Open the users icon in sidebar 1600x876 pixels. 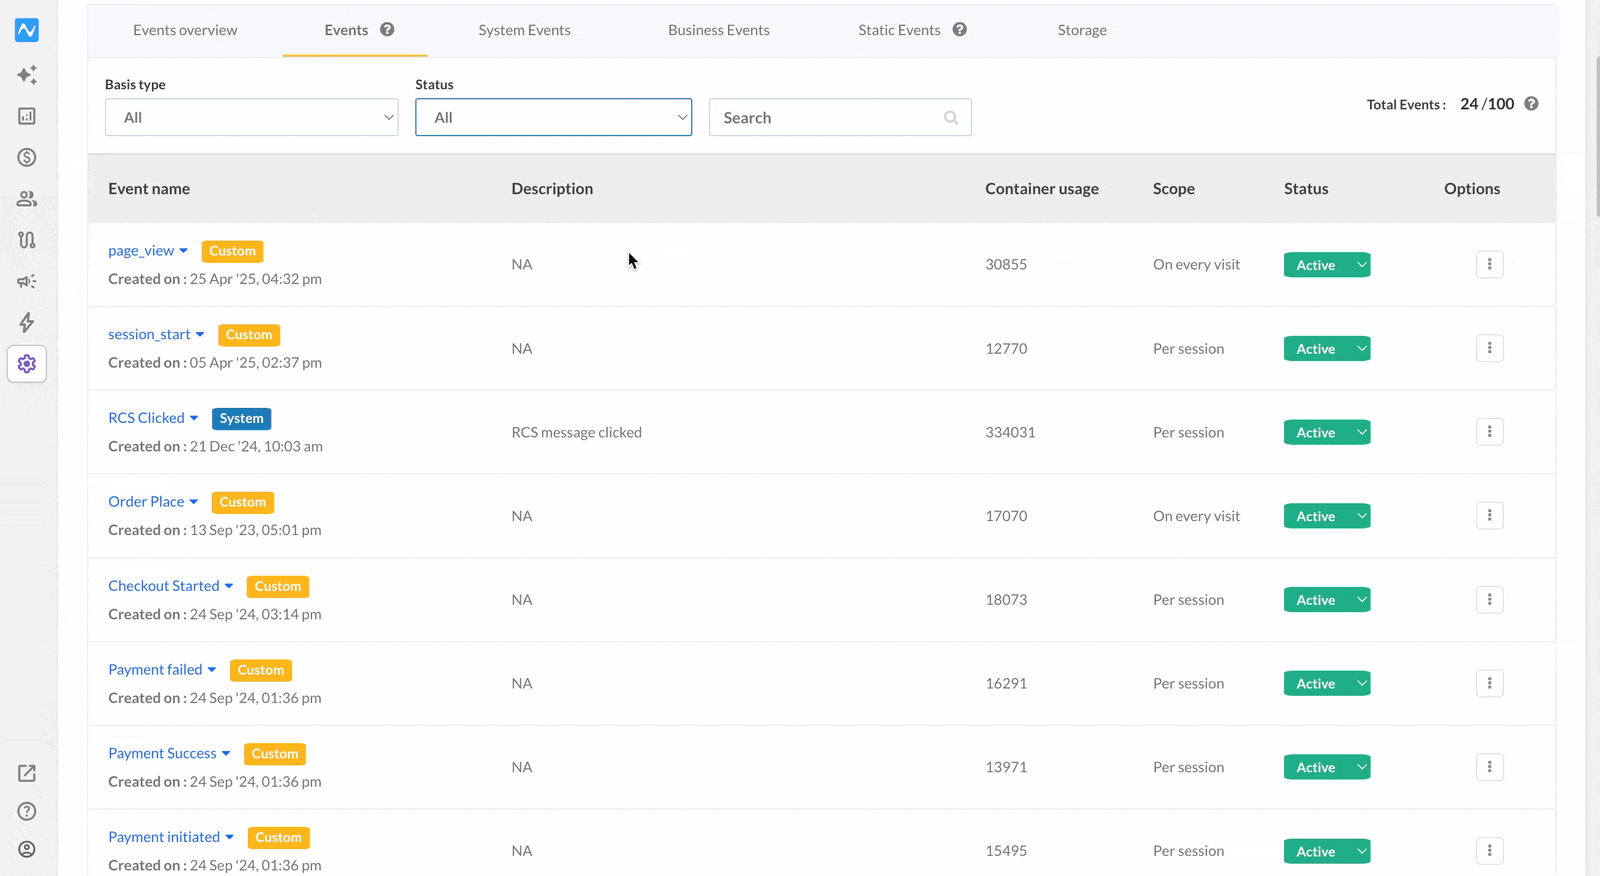click(27, 199)
